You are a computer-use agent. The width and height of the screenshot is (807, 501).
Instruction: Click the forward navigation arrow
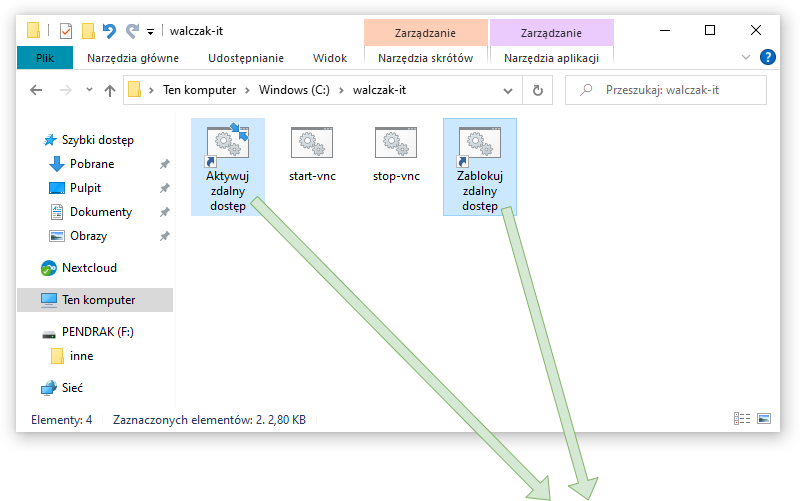click(66, 90)
